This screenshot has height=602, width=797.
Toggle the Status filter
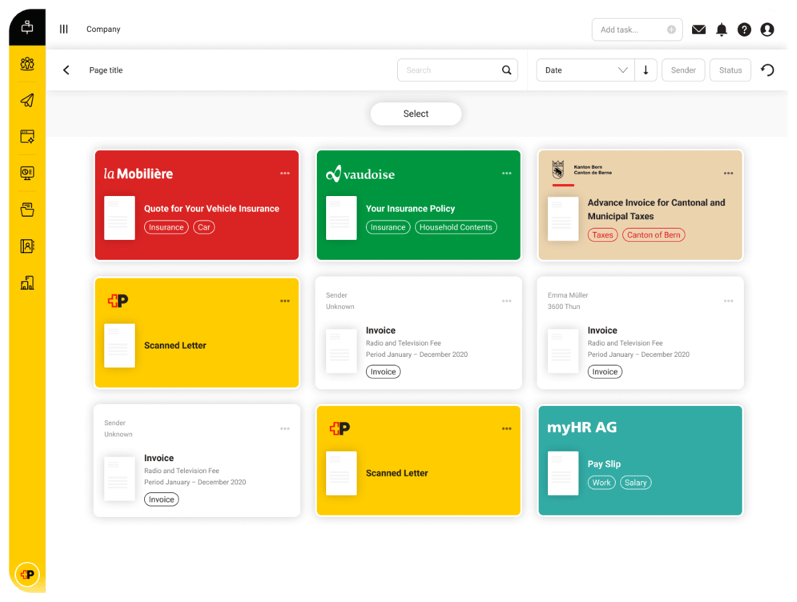(730, 70)
